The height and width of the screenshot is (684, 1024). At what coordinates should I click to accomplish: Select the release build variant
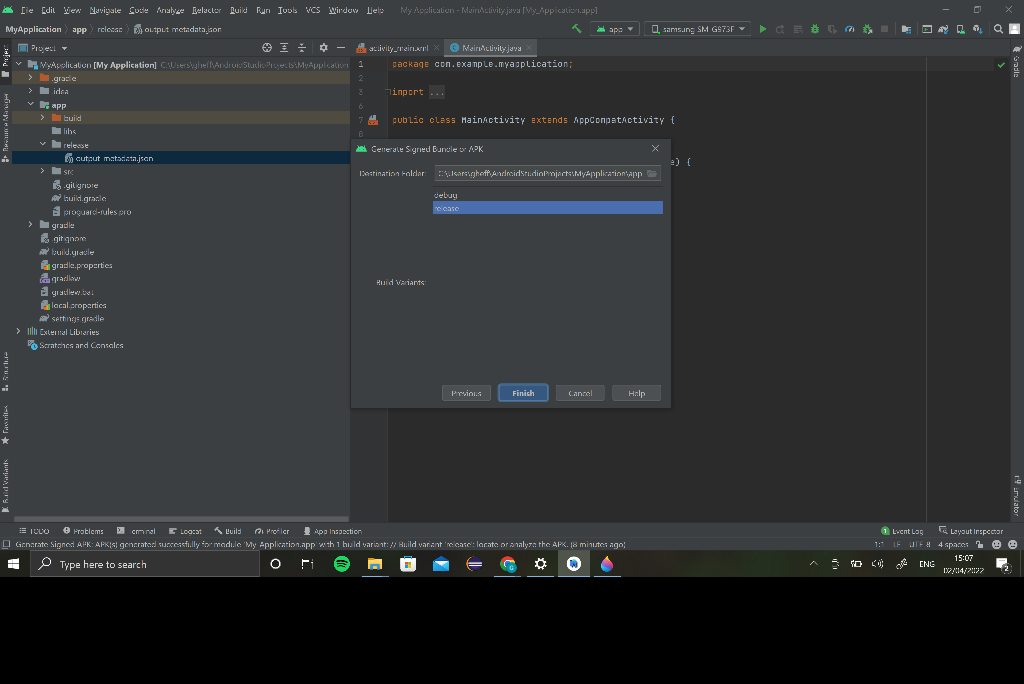pos(548,208)
